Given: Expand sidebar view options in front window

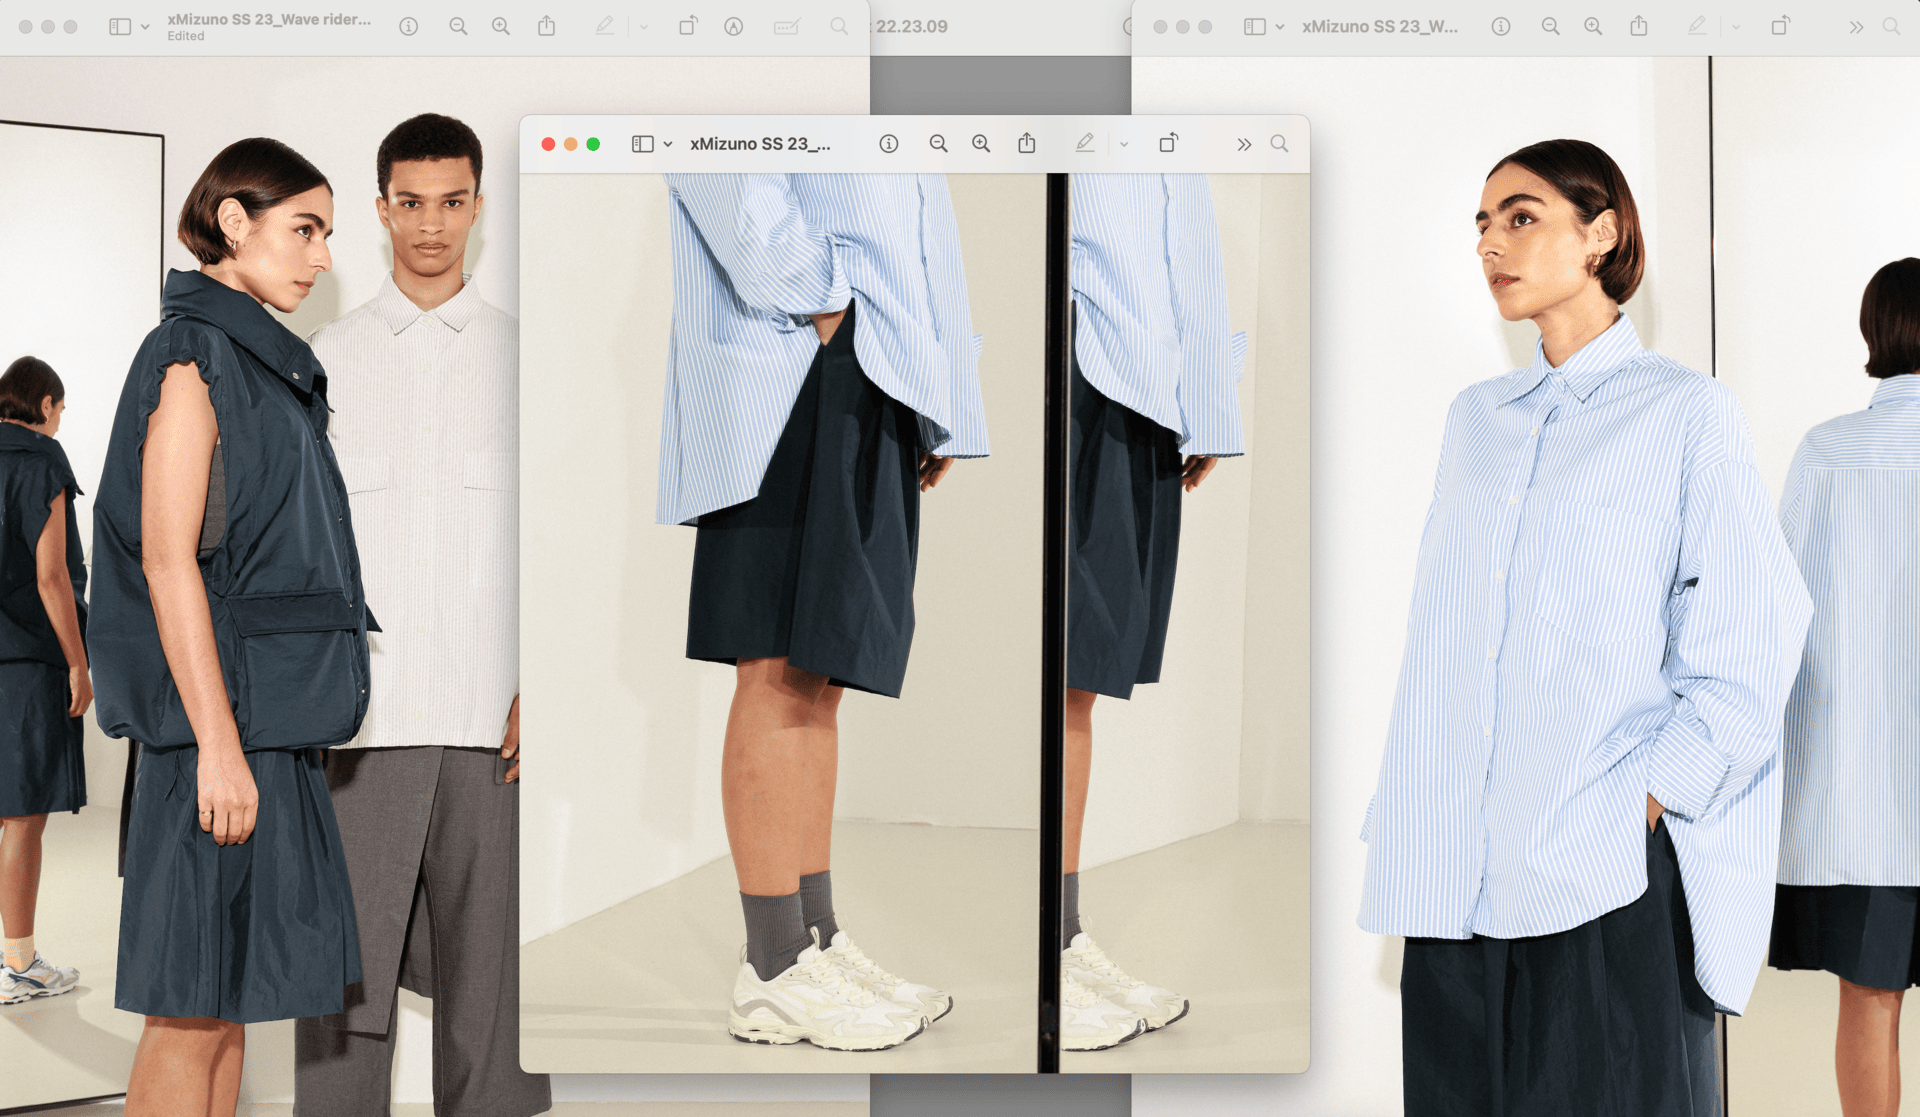Looking at the screenshot, I should (x=668, y=144).
